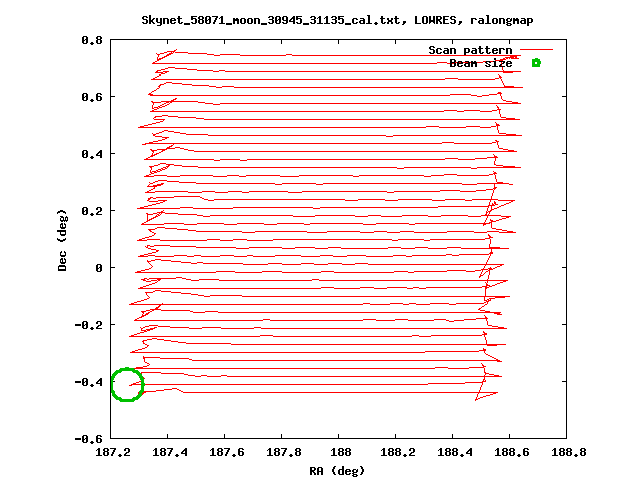
Task: Click the 0.2 y-axis tick label
Action: pyautogui.click(x=91, y=211)
